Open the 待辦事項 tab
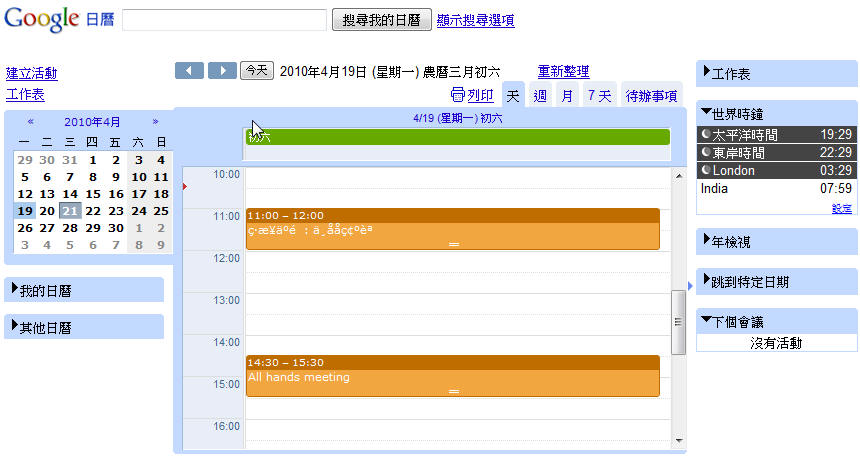 pos(651,96)
